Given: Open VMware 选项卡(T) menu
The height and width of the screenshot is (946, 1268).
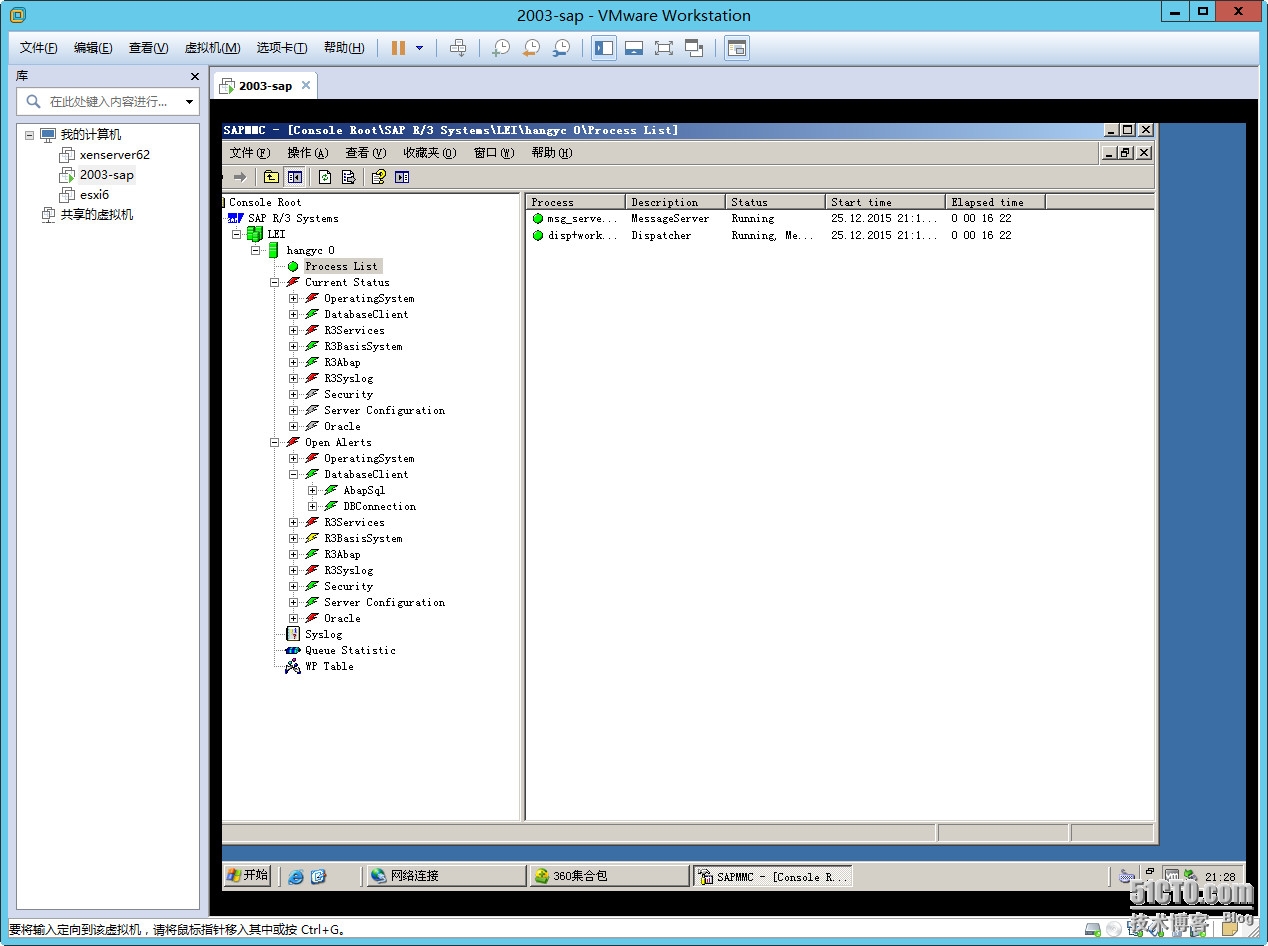Looking at the screenshot, I should tap(283, 48).
